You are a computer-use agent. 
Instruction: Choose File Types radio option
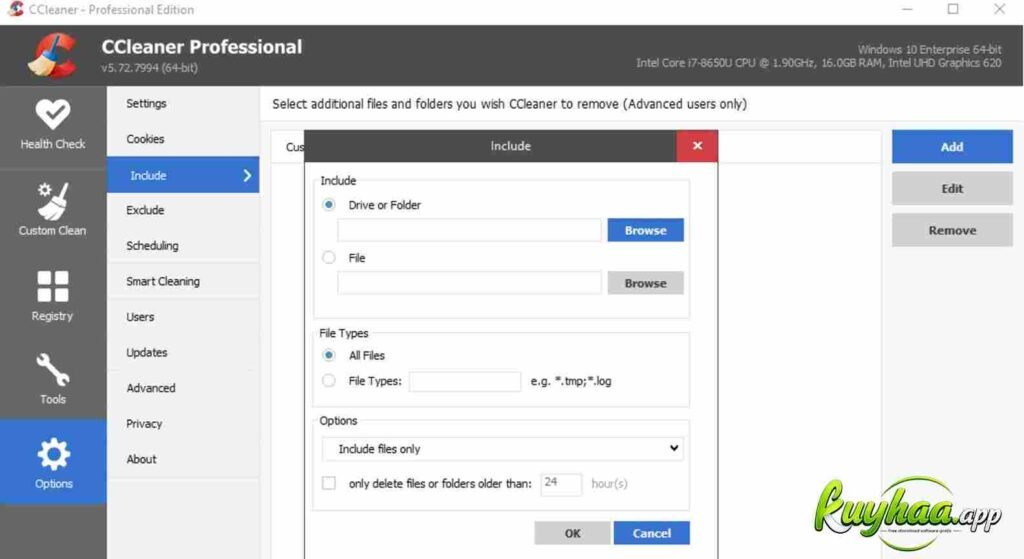pyautogui.click(x=328, y=380)
